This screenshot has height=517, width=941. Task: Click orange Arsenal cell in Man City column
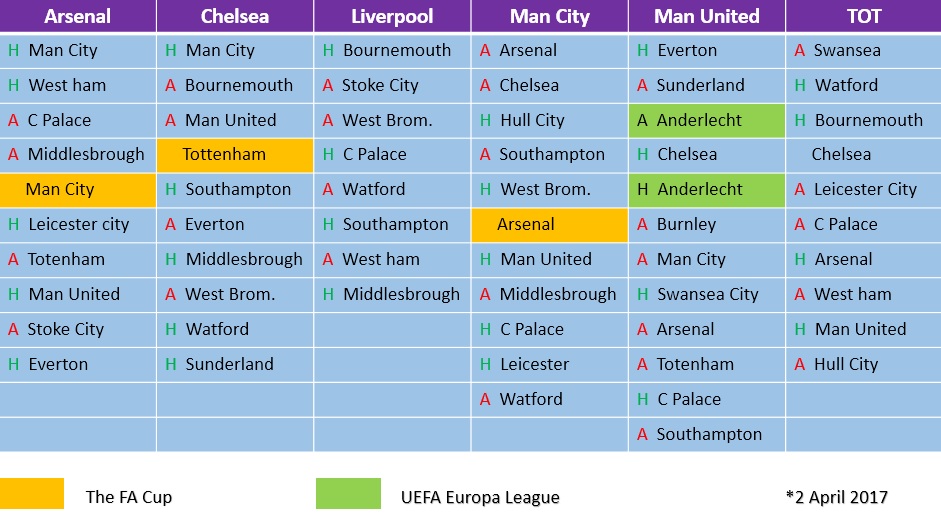point(549,225)
